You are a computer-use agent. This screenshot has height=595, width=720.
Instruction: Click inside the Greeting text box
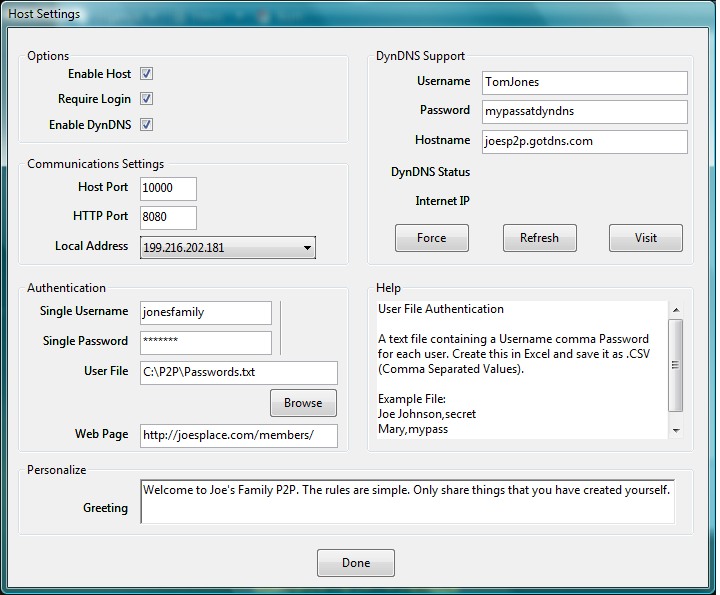point(407,502)
